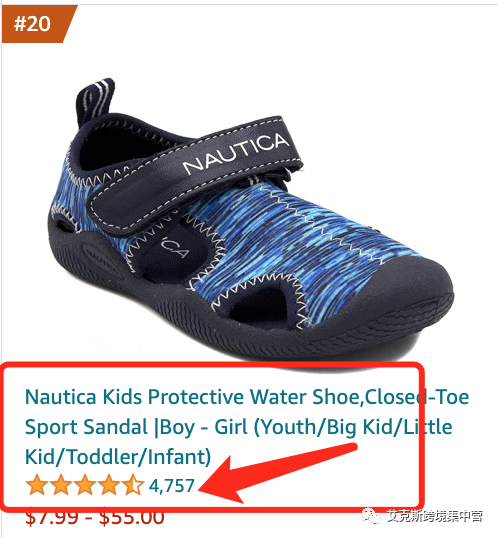This screenshot has width=498, height=538.
Task: Open the blue Nautica shoe product image
Action: tap(252, 220)
